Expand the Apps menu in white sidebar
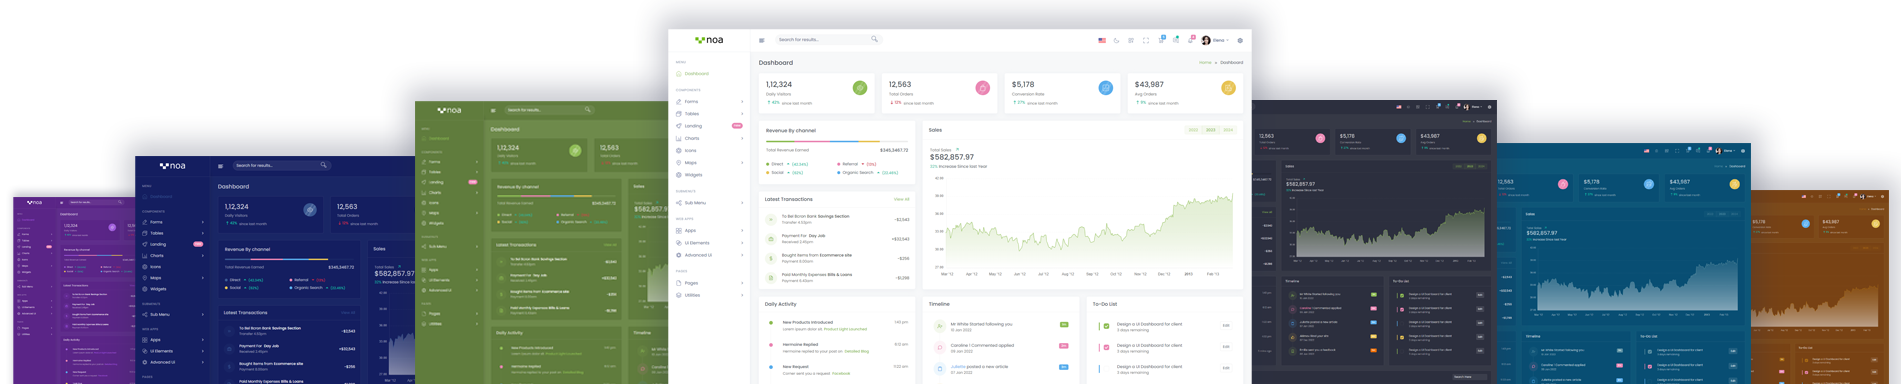 [710, 230]
